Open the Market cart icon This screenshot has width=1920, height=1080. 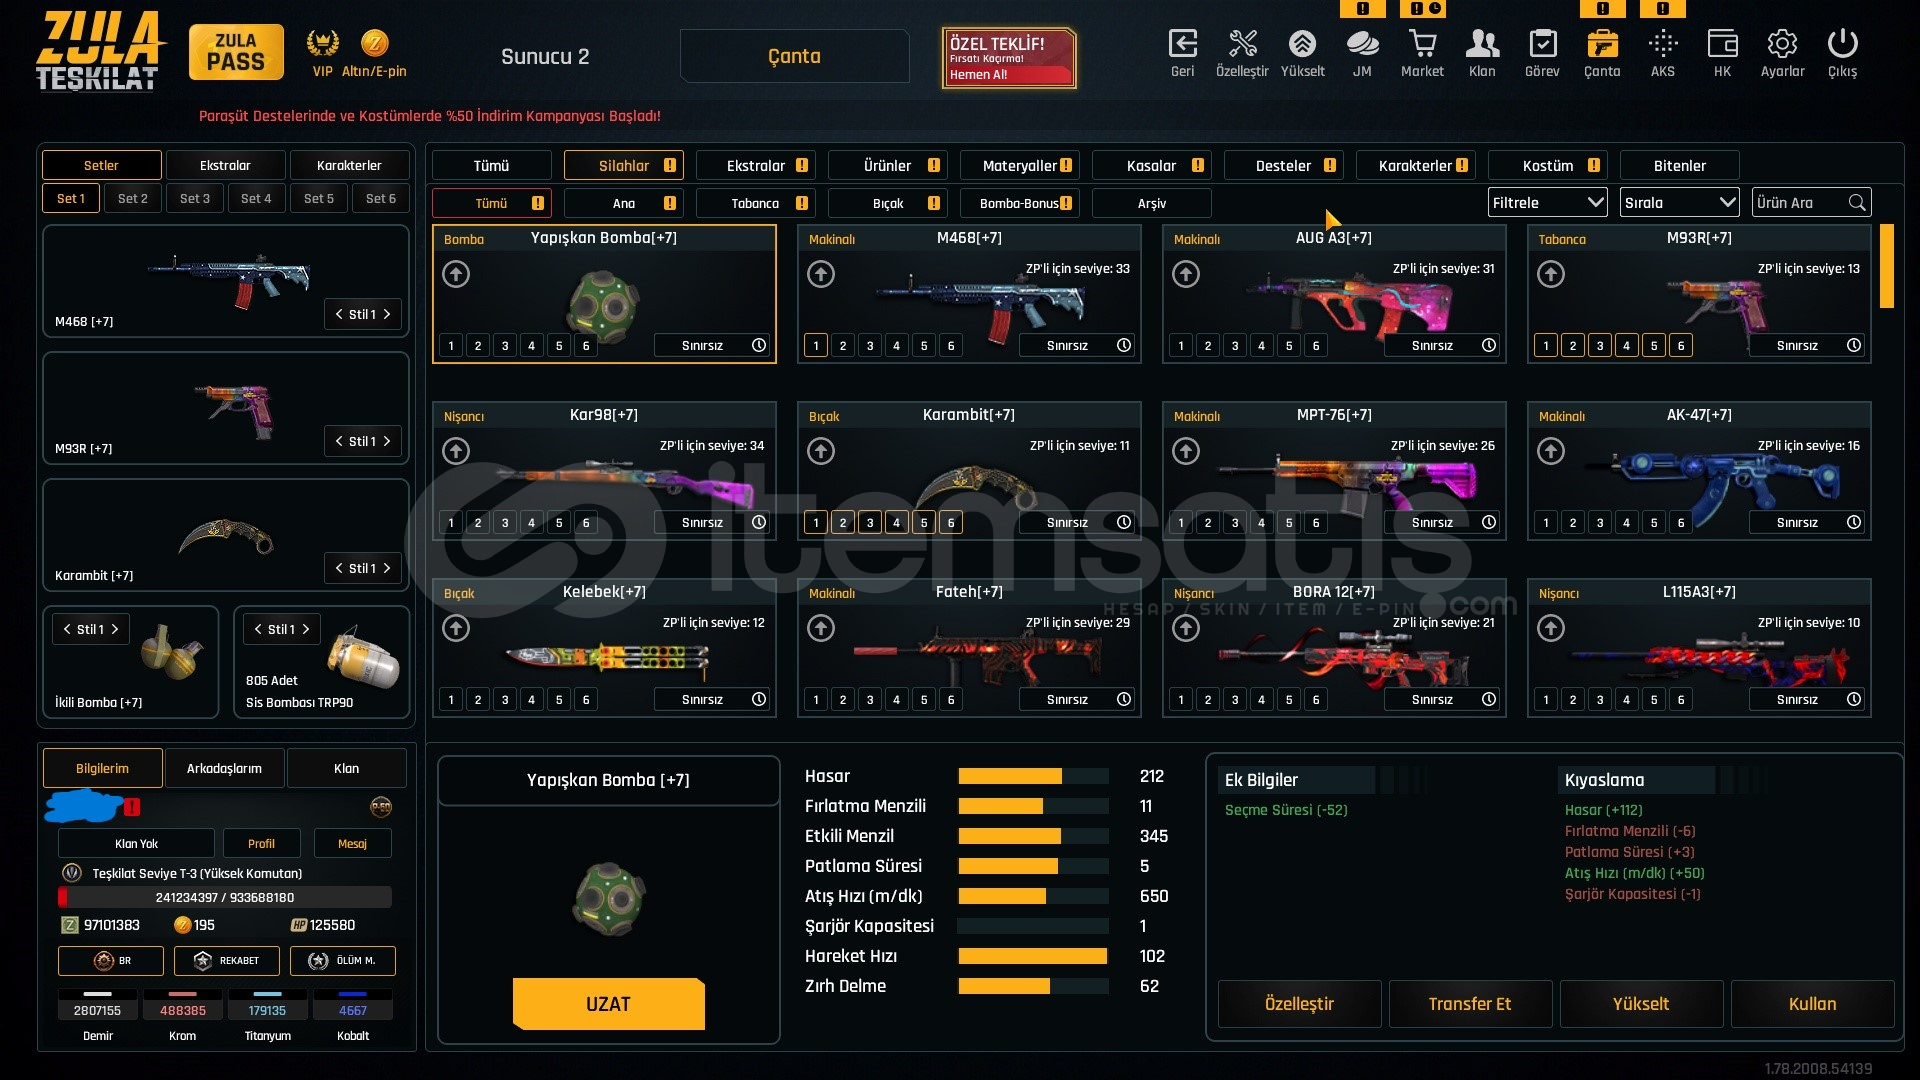1422,44
